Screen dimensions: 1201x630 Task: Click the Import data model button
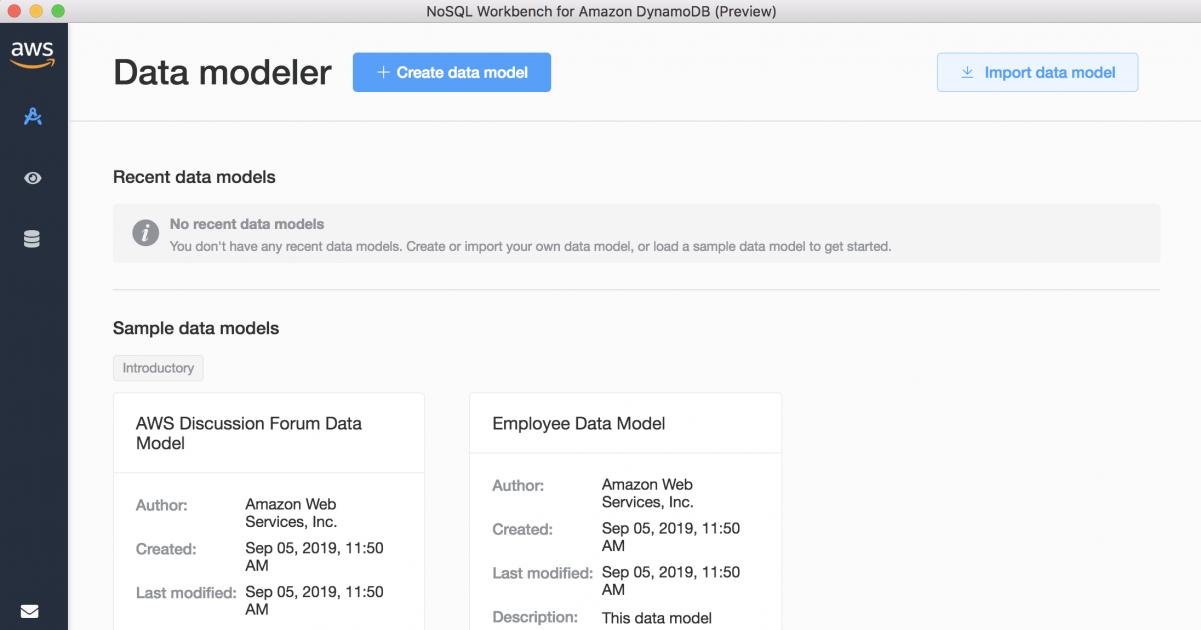(x=1037, y=72)
